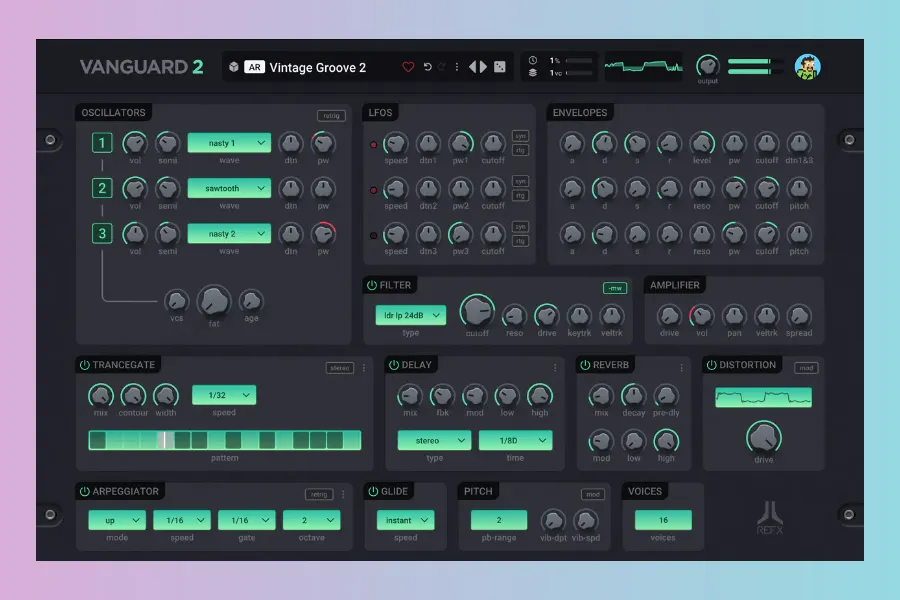
Task: Go to next preset with right arrow
Action: coord(484,68)
